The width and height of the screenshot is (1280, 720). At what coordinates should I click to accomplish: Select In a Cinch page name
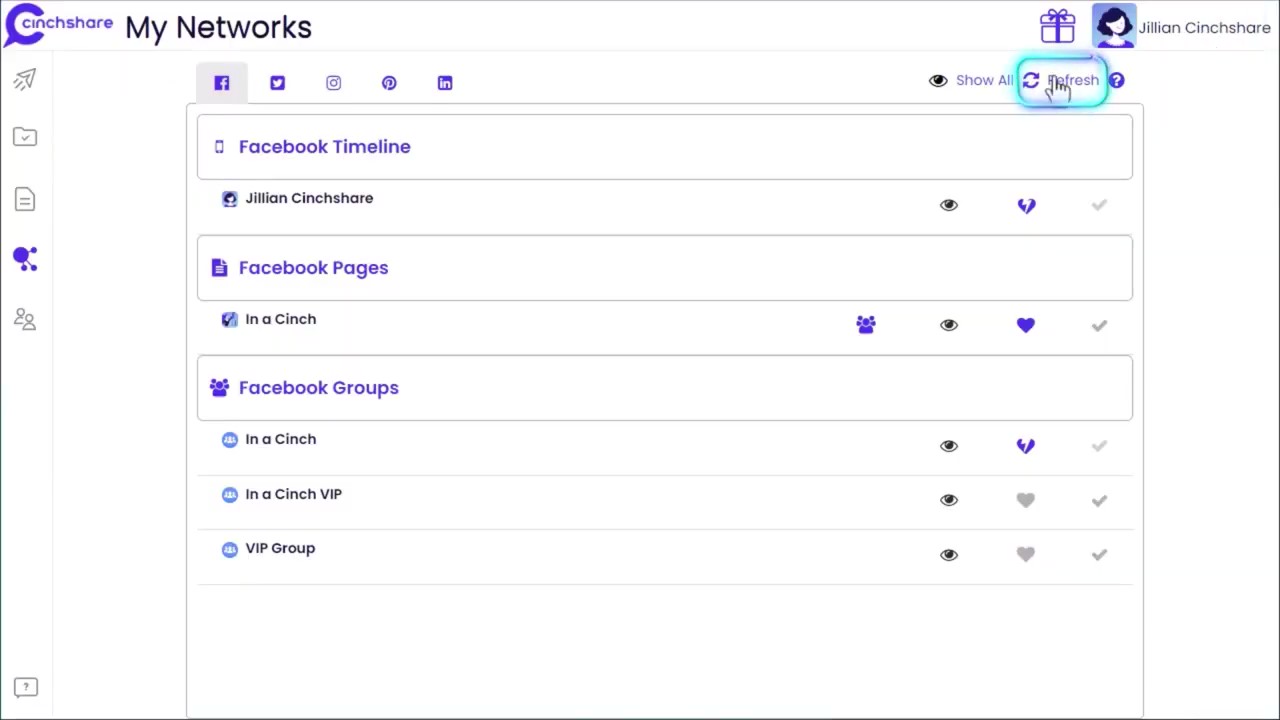(x=280, y=319)
